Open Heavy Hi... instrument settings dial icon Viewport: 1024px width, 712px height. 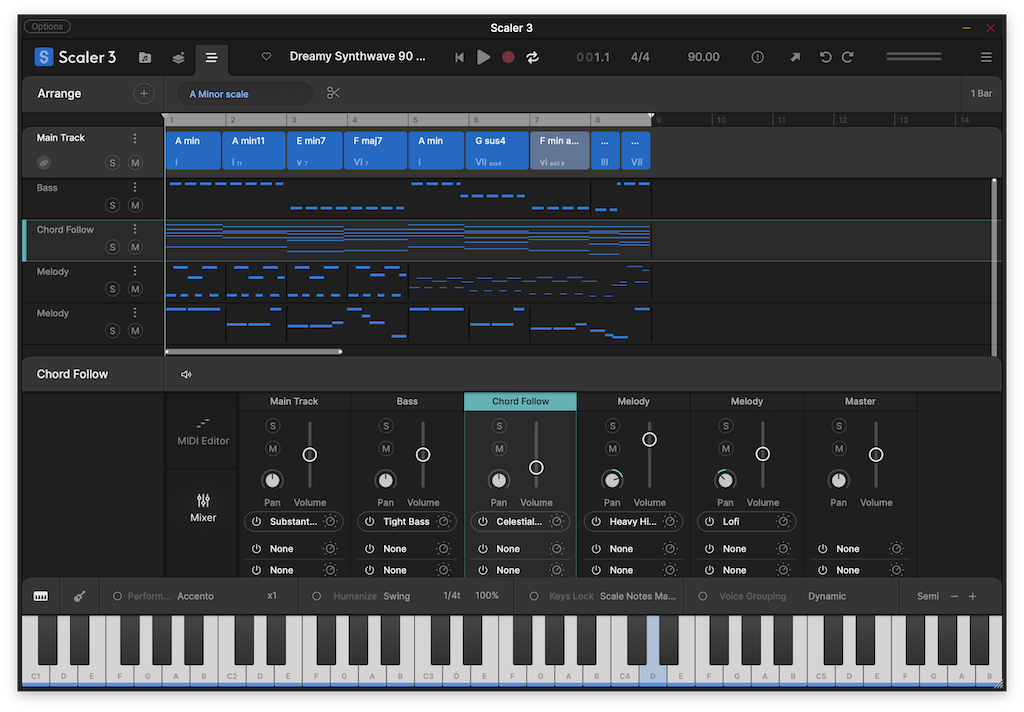[671, 521]
